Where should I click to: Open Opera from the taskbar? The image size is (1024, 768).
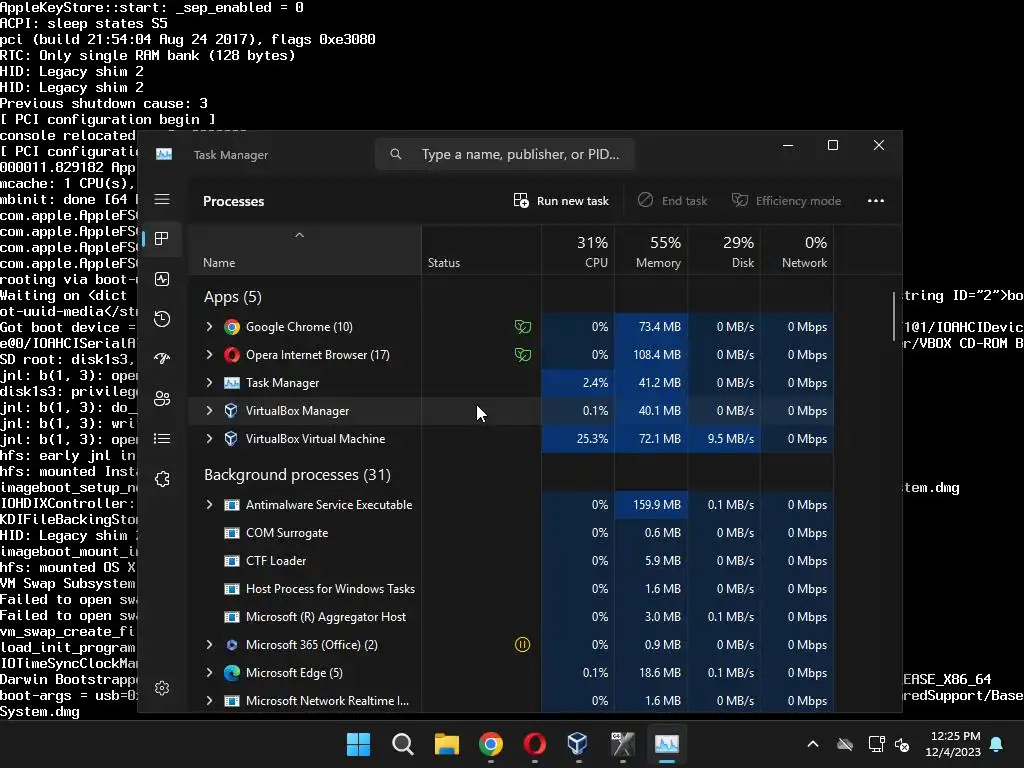click(535, 744)
